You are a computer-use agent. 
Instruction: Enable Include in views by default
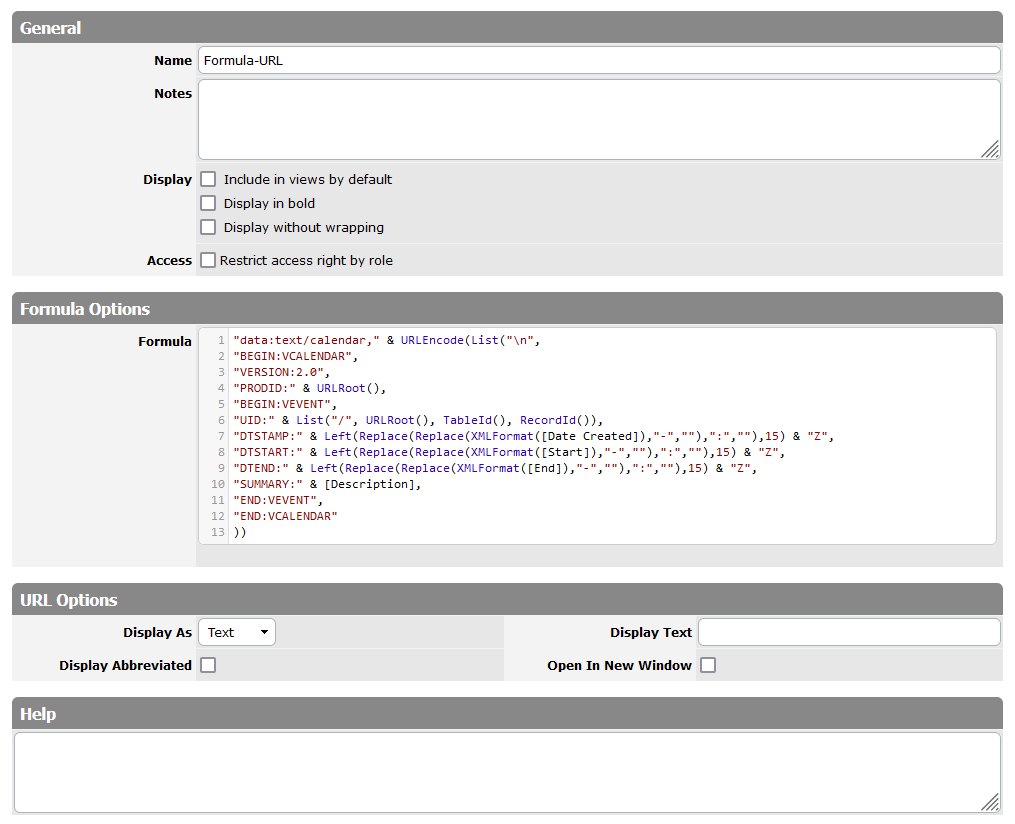point(208,180)
